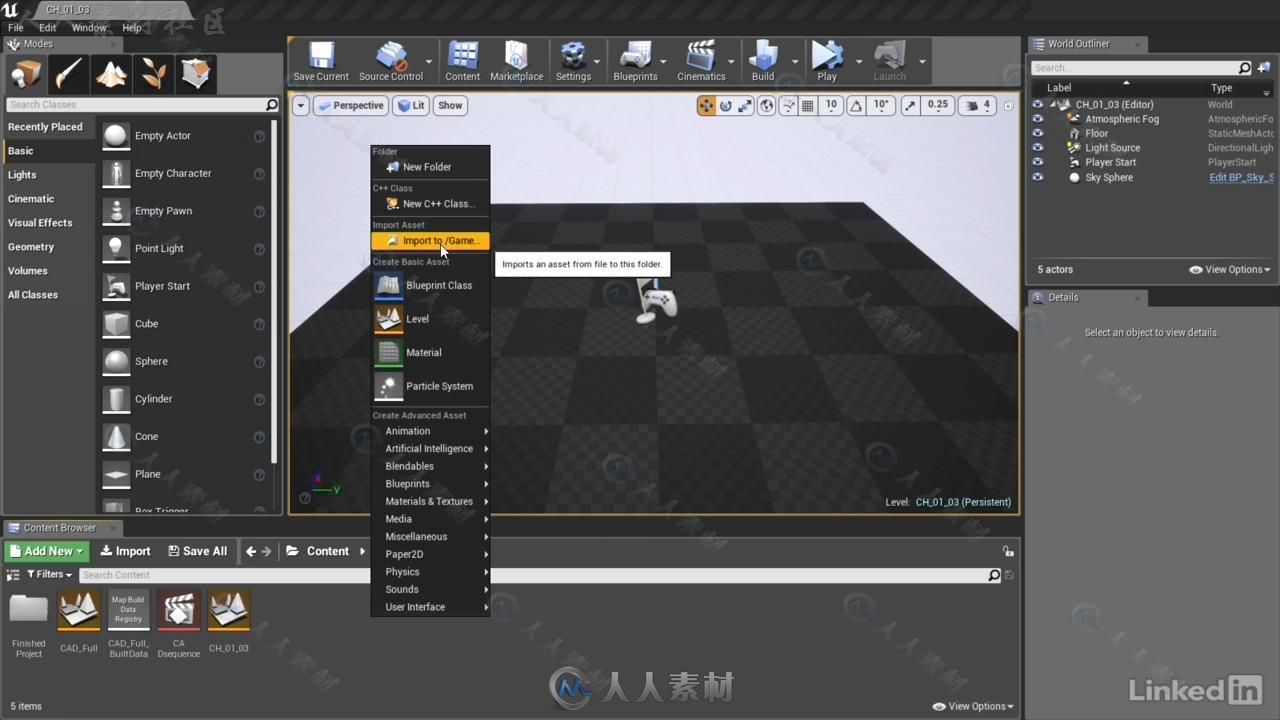Select Finished Project folder thumbnail
This screenshot has height=720, width=1280.
[28, 610]
